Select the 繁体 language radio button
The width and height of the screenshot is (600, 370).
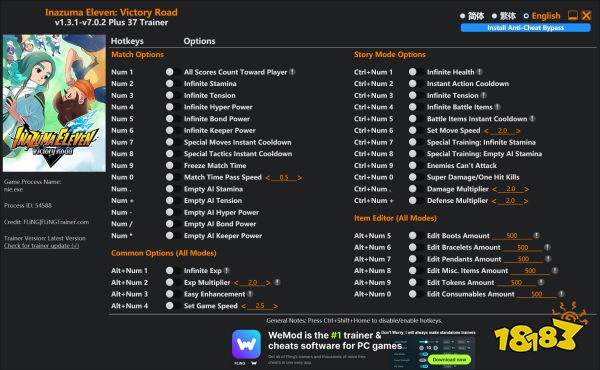494,16
